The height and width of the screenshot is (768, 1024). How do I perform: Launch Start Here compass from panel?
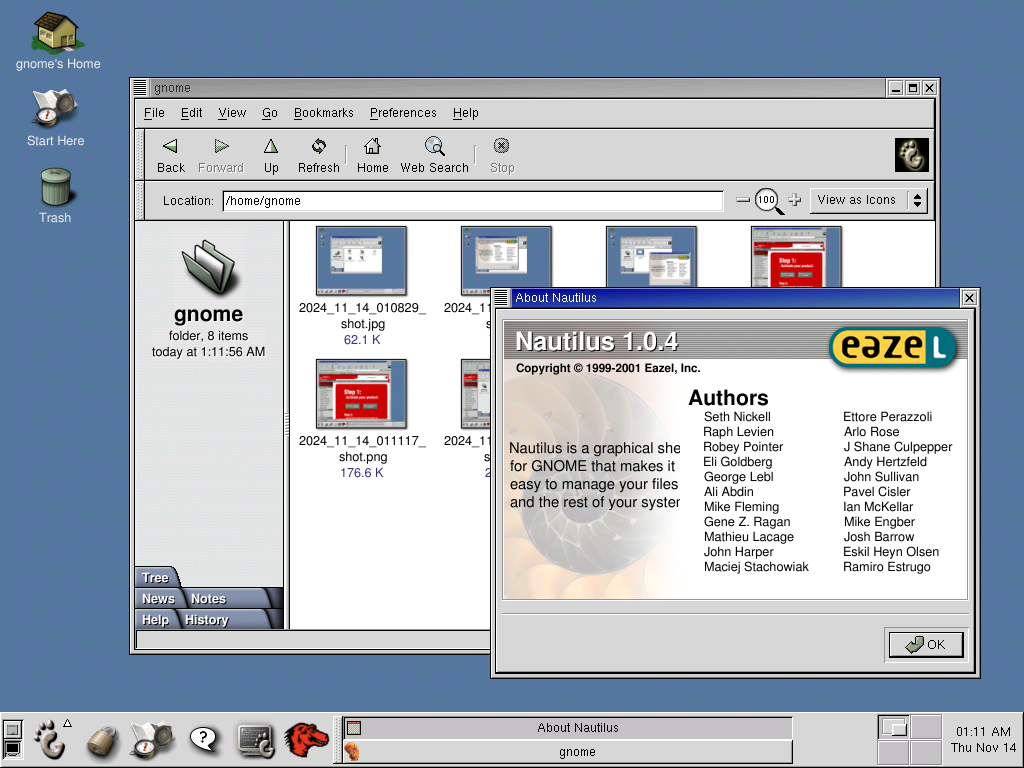[x=152, y=740]
